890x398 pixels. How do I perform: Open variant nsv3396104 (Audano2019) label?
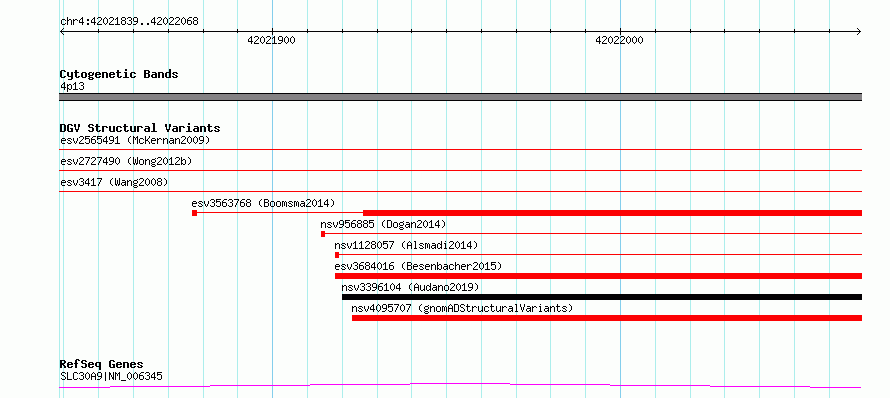(x=410, y=287)
